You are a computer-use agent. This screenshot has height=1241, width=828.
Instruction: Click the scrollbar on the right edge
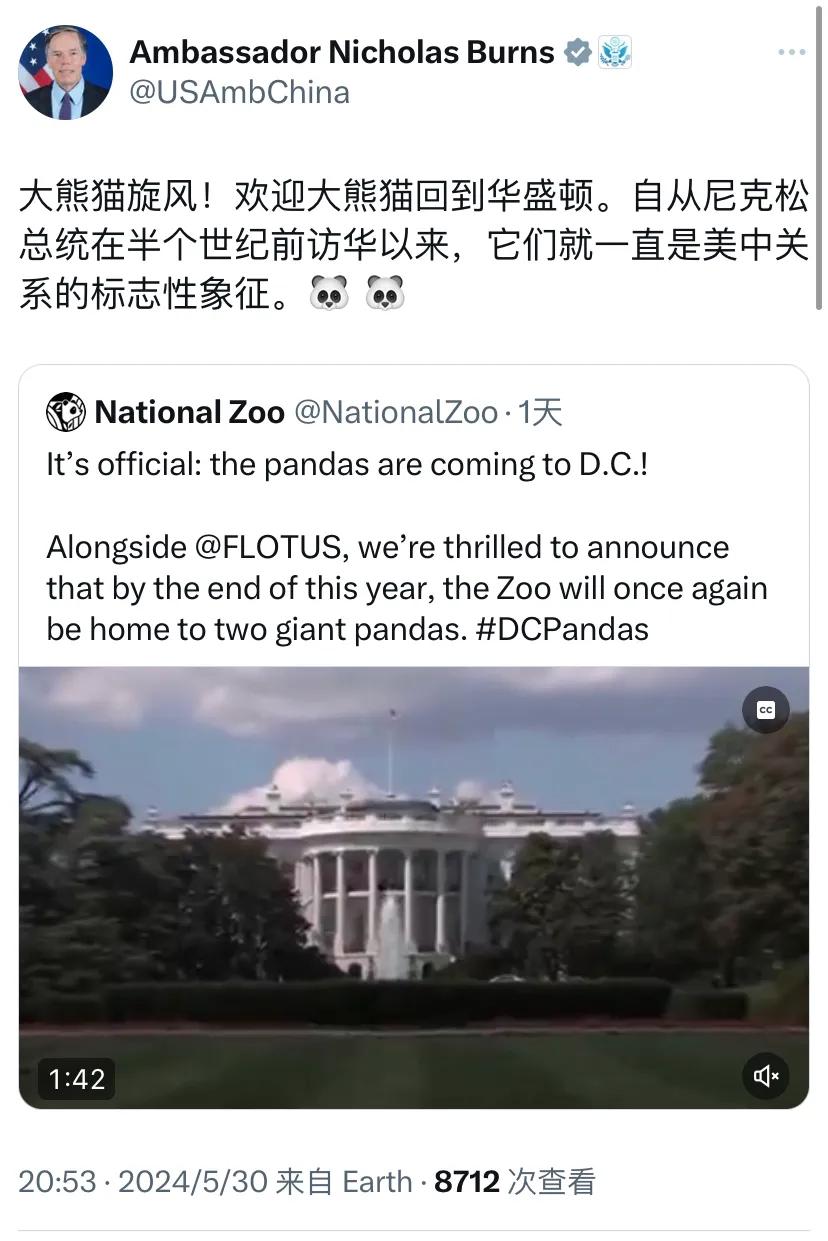[821, 160]
